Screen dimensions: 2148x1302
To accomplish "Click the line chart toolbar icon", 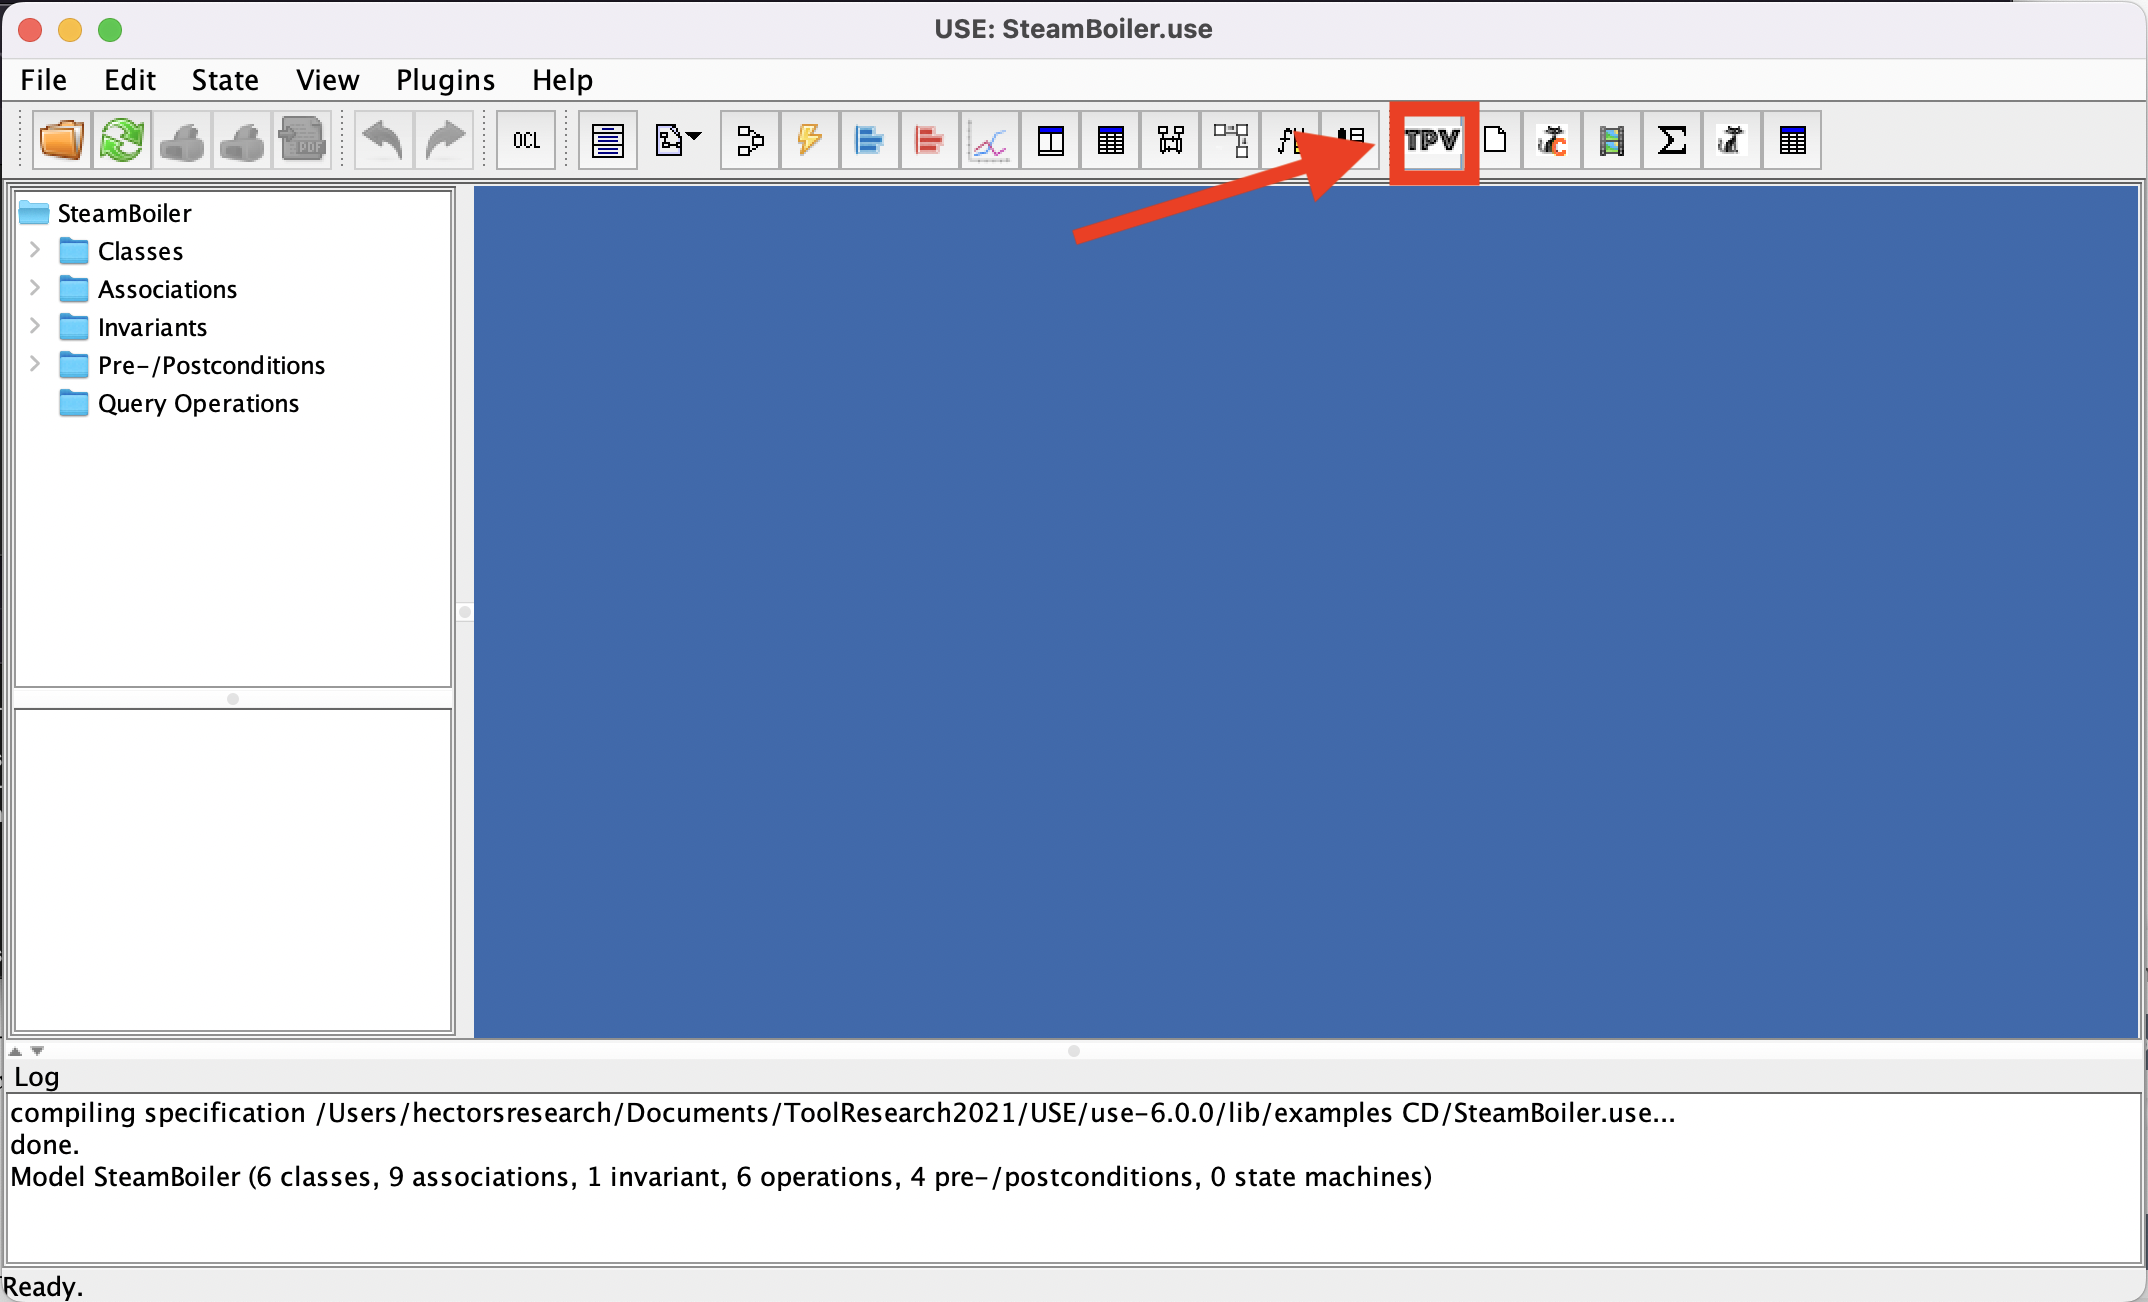I will click(989, 140).
